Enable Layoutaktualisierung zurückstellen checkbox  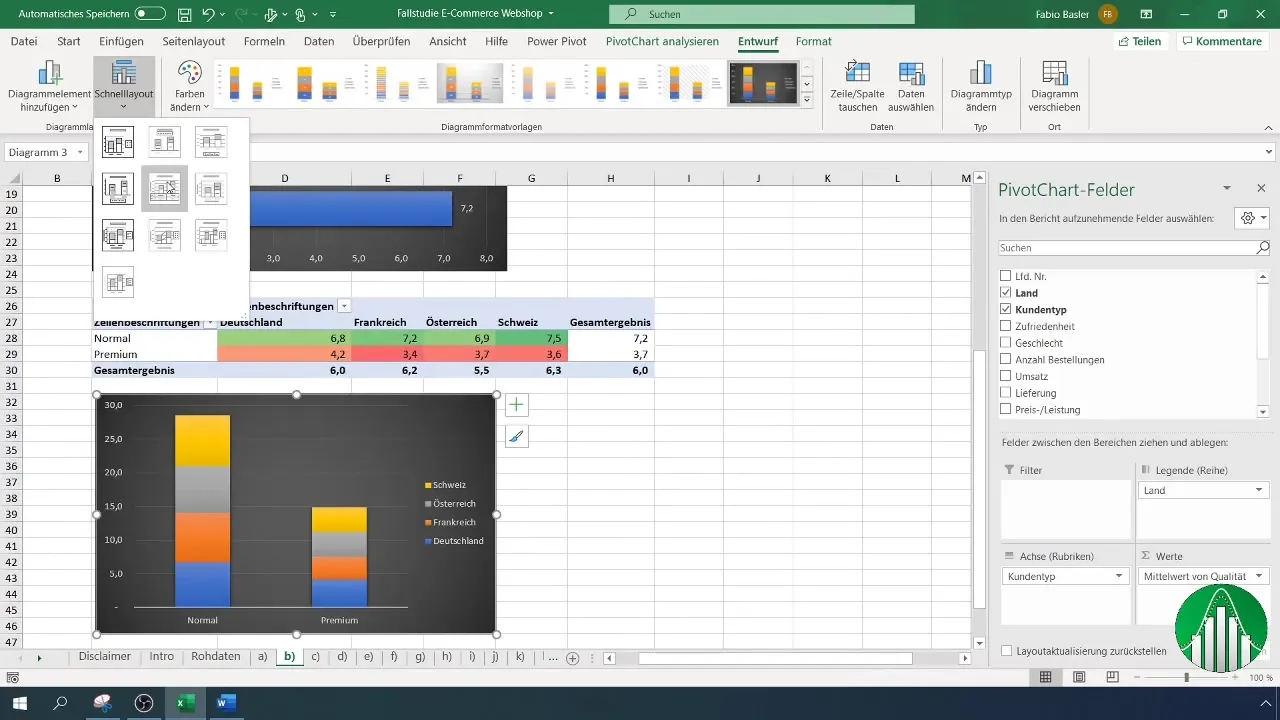coord(1007,650)
